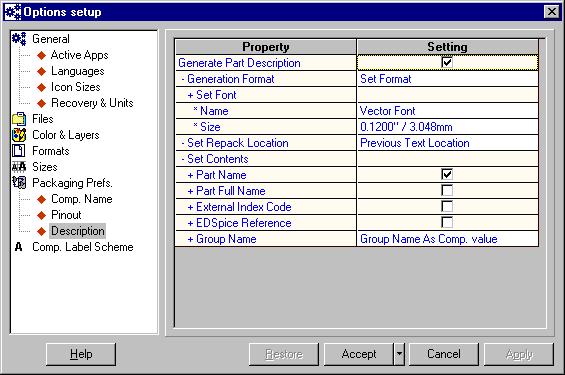Image resolution: width=565 pixels, height=375 pixels.
Task: Enable the Part Full Name checkbox
Action: [447, 190]
